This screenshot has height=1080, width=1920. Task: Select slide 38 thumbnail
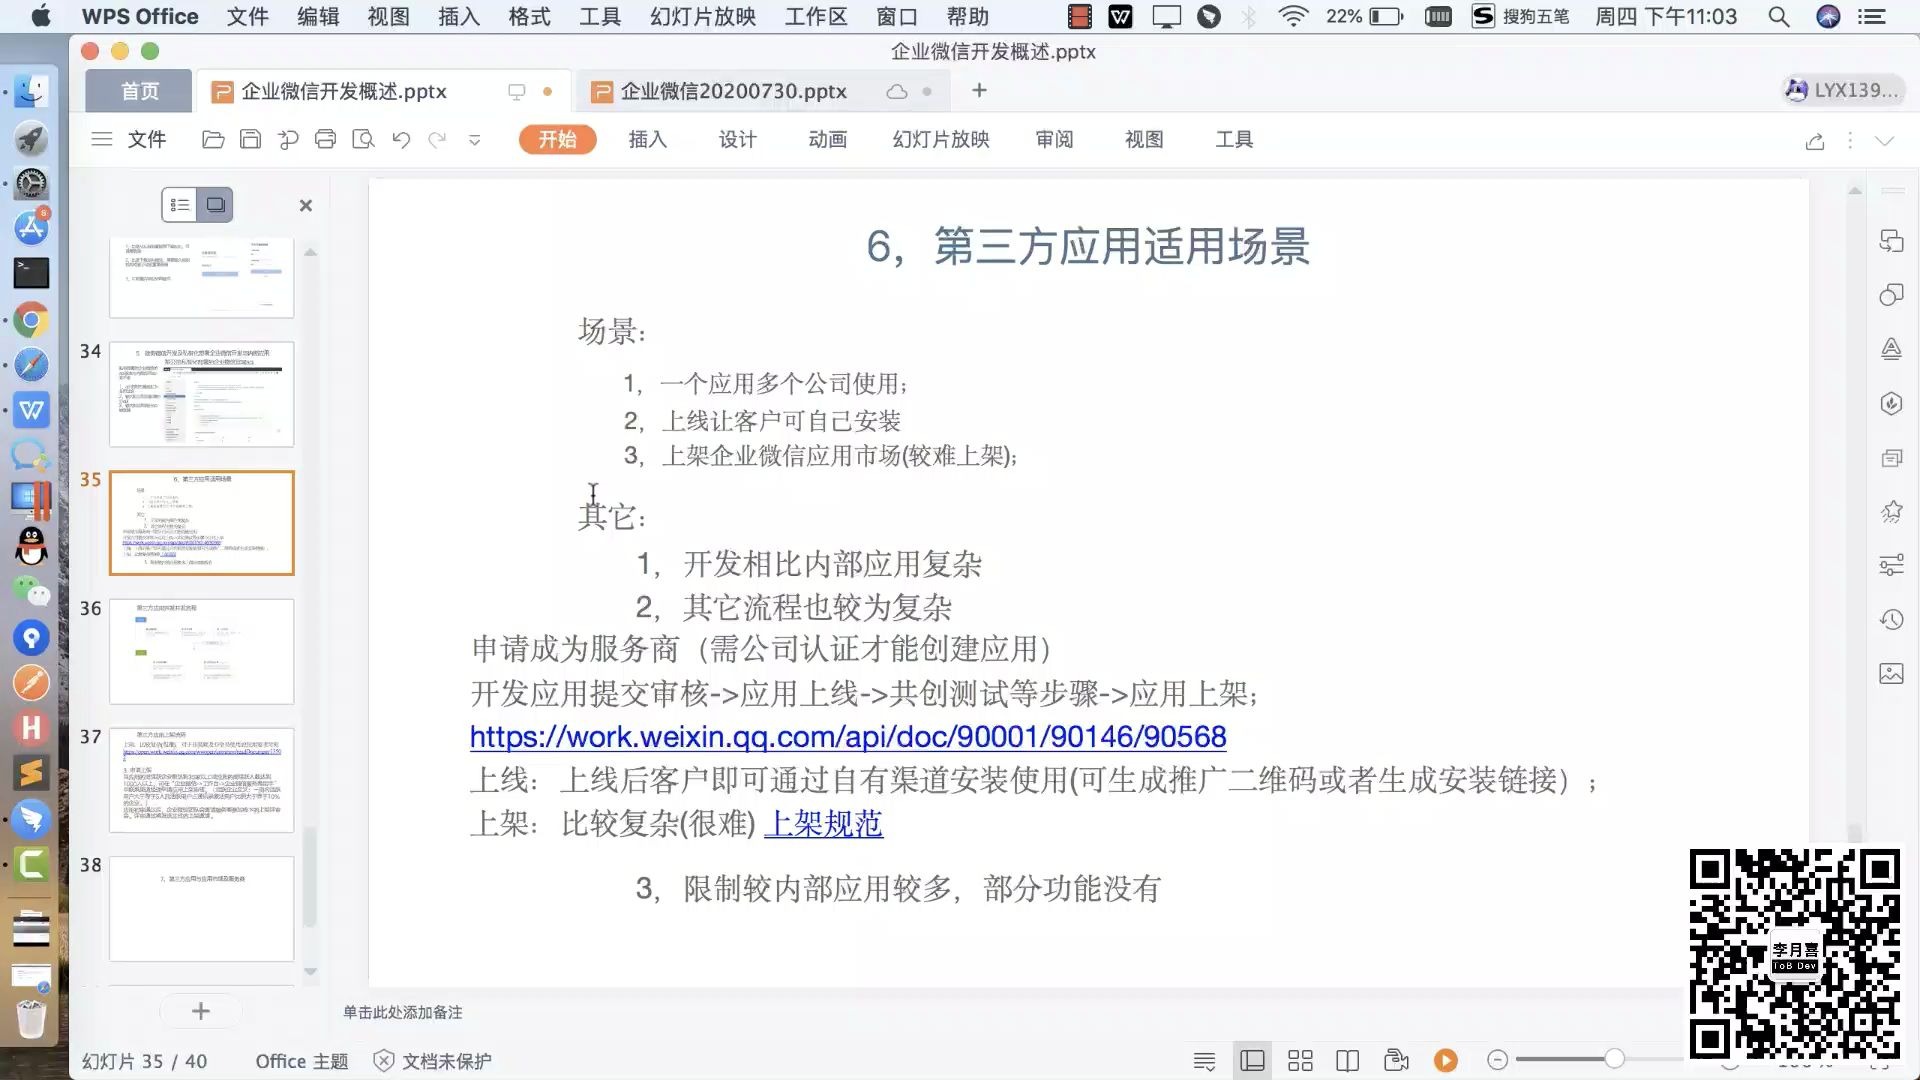201,908
